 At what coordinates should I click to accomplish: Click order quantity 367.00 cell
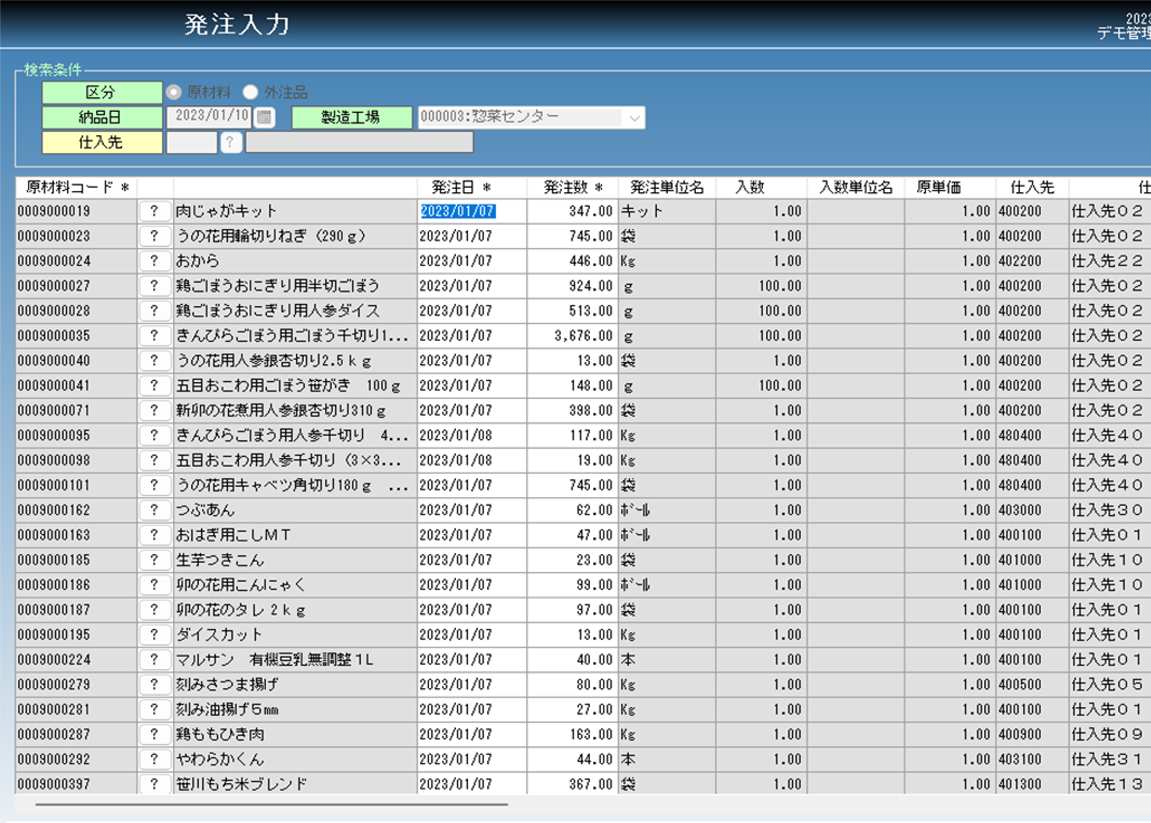coord(573,784)
